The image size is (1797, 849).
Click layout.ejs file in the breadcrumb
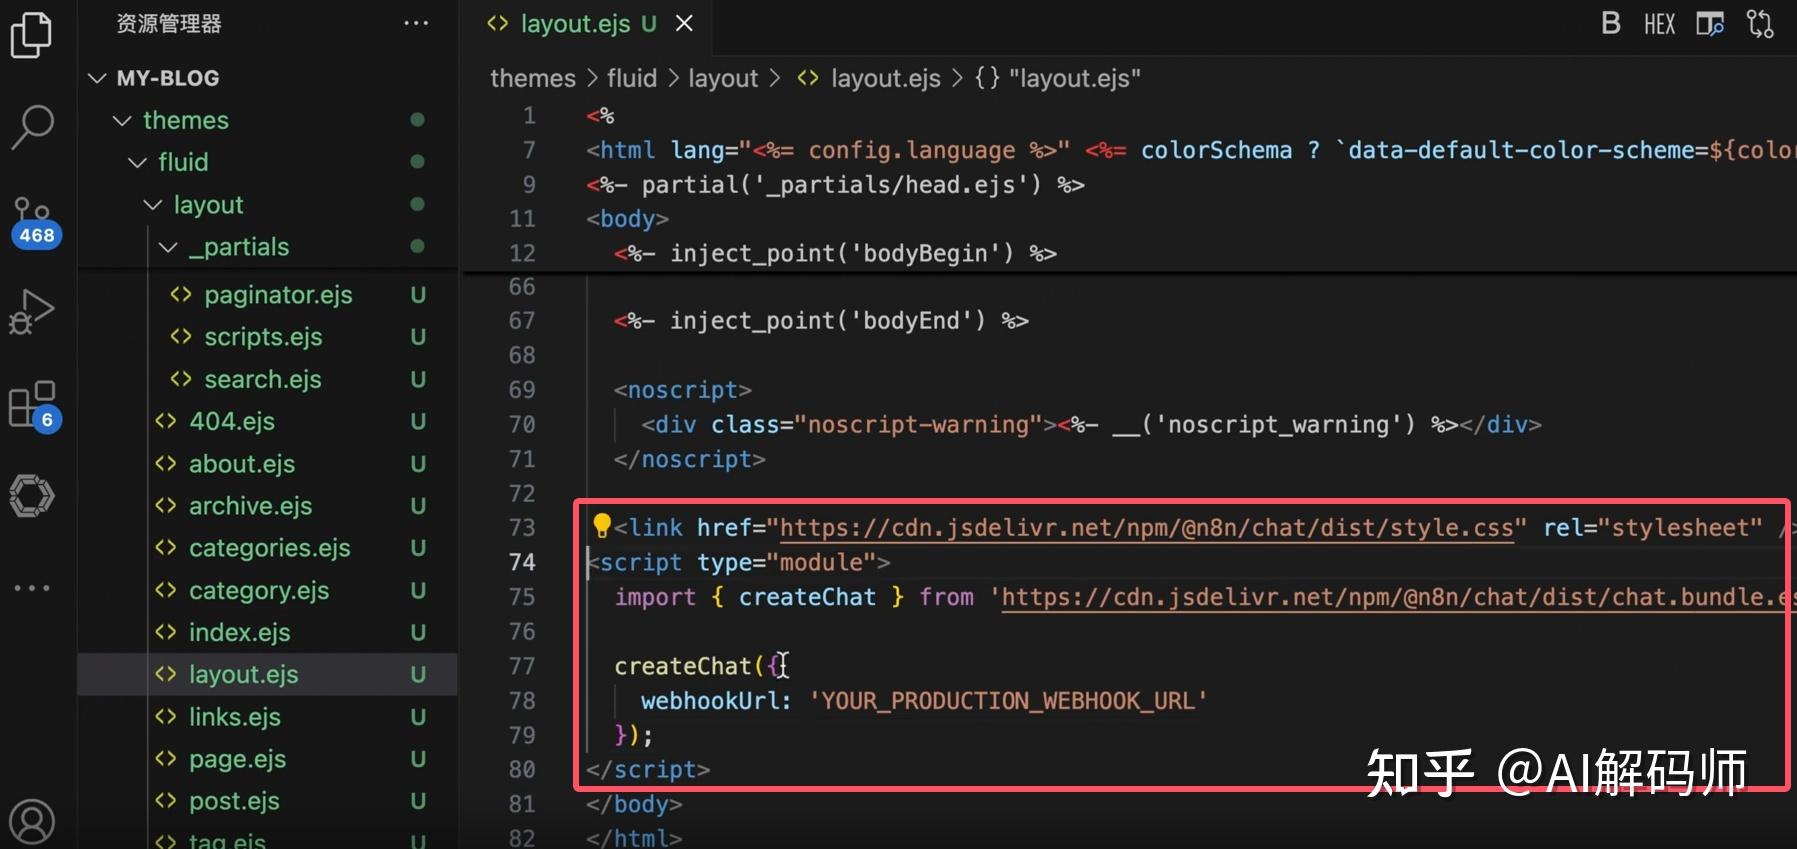[868, 78]
